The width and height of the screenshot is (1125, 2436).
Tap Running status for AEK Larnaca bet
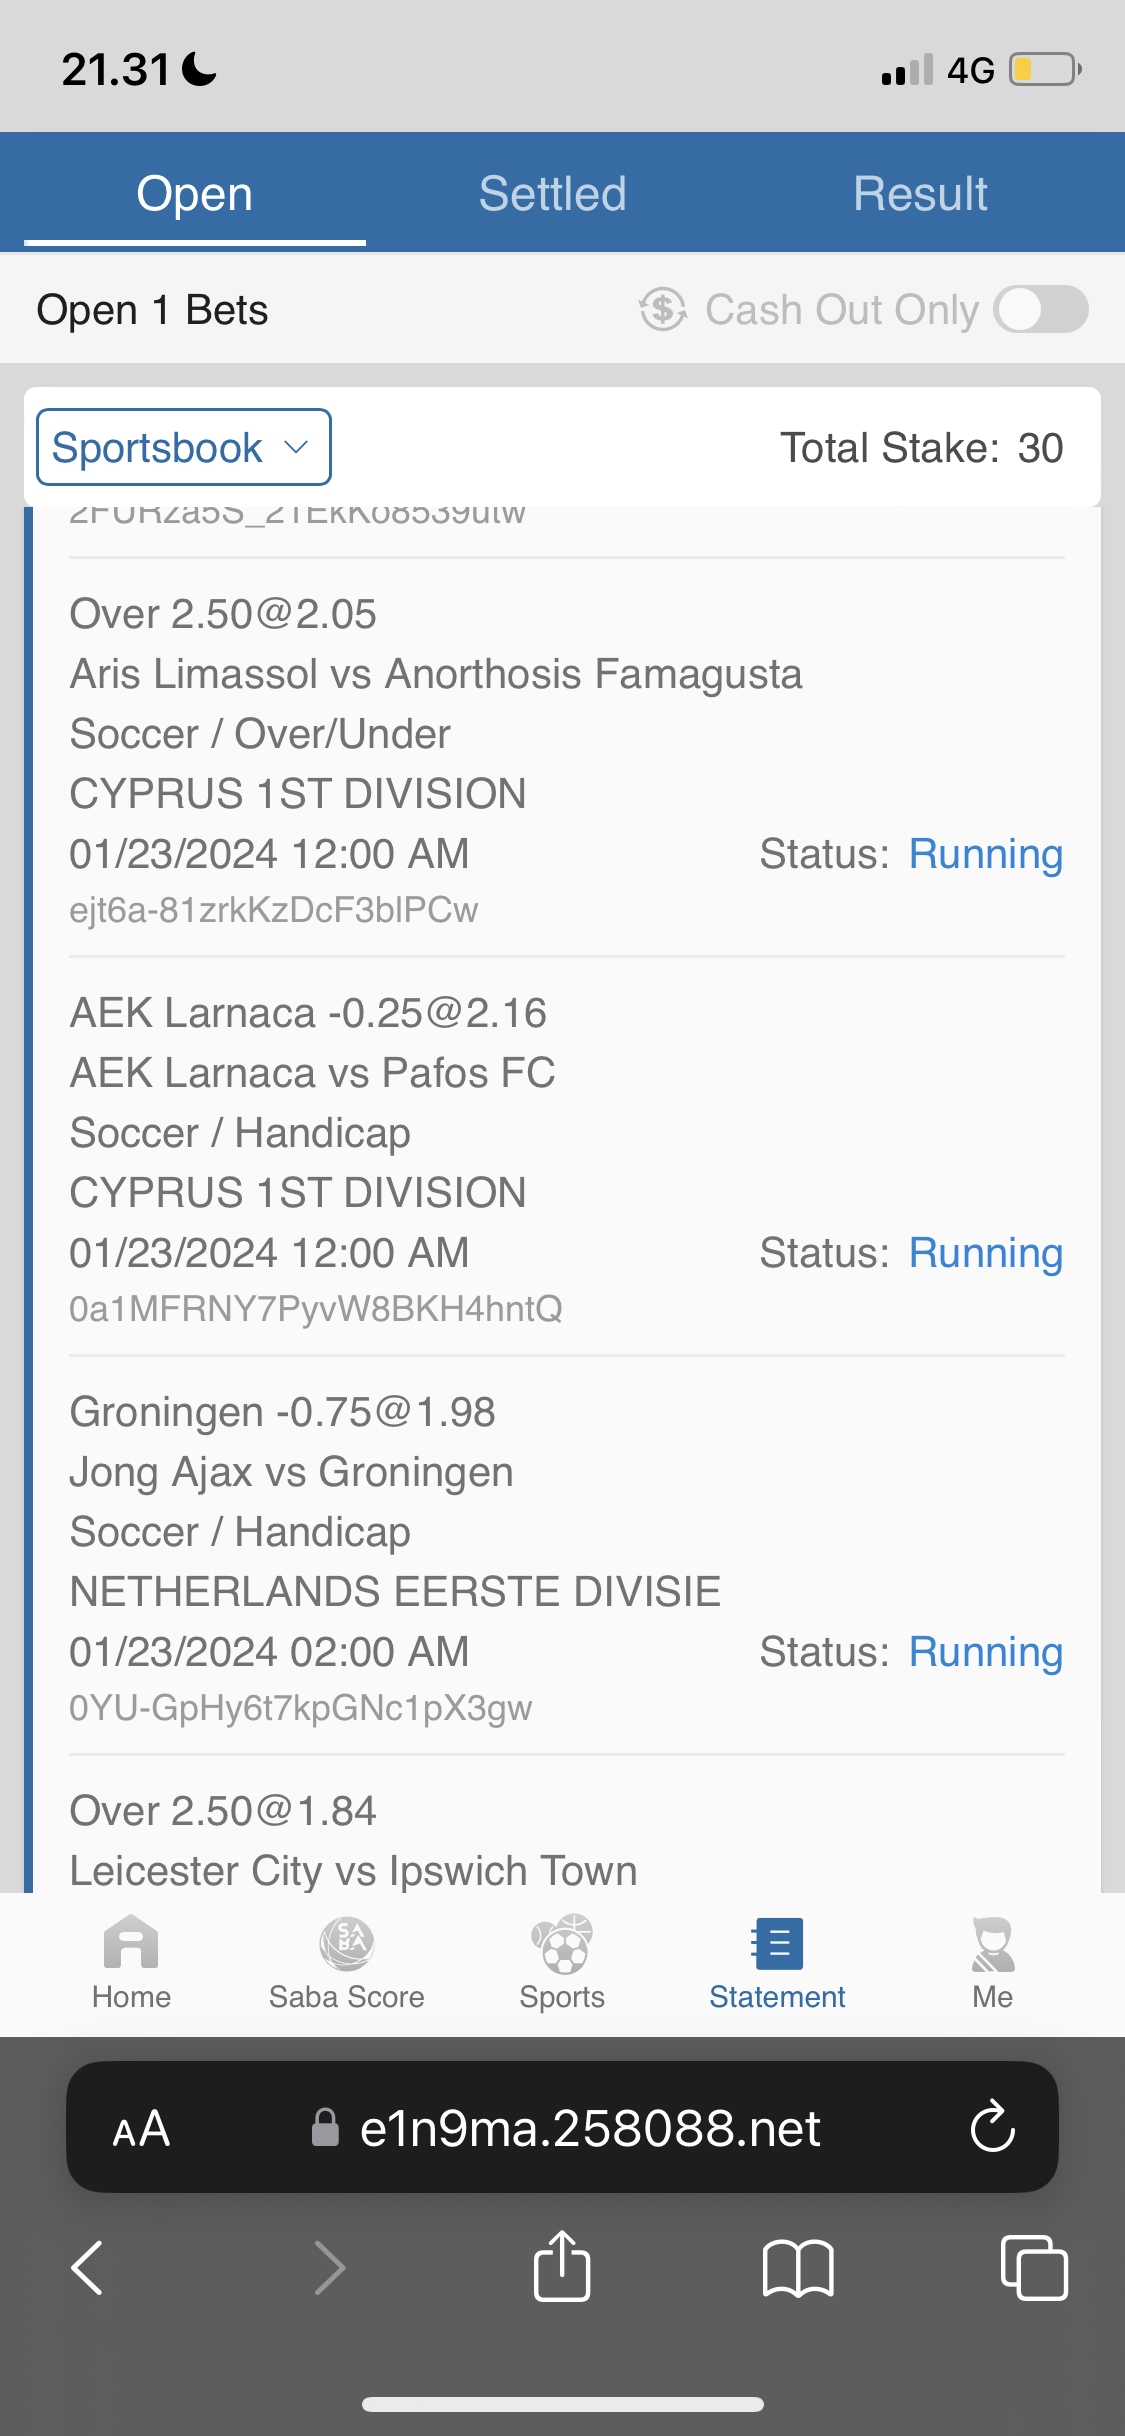(985, 1253)
